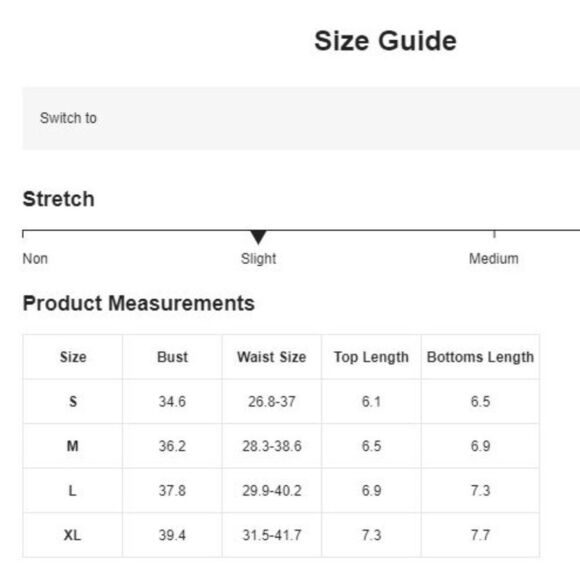Click the black Slight stretch marker triangle
Image resolution: width=580 pixels, height=580 pixels.
pyautogui.click(x=258, y=237)
